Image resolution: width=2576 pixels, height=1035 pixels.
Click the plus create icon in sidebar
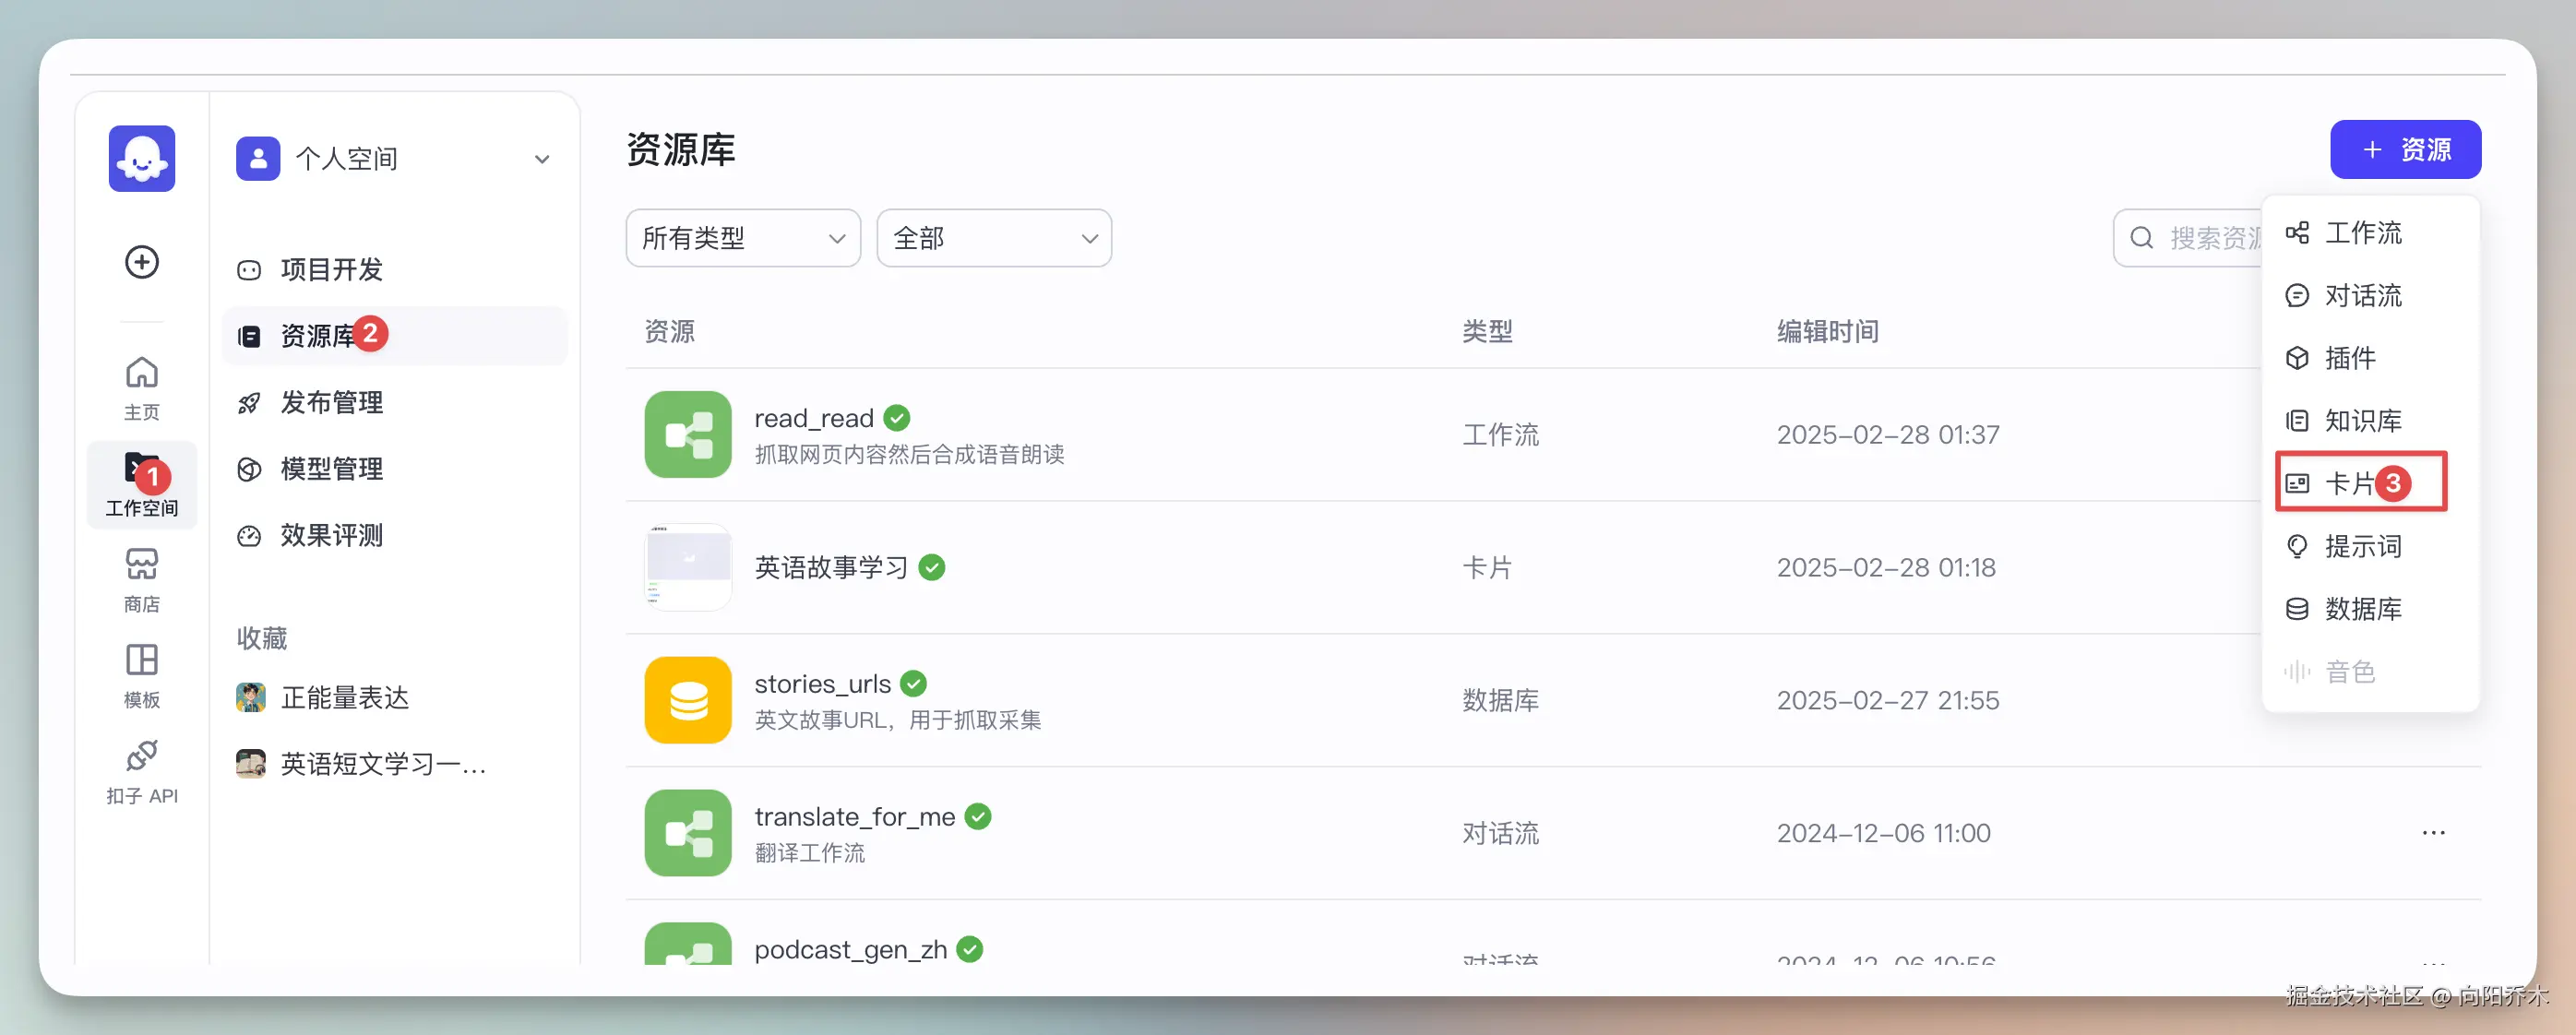(x=141, y=262)
